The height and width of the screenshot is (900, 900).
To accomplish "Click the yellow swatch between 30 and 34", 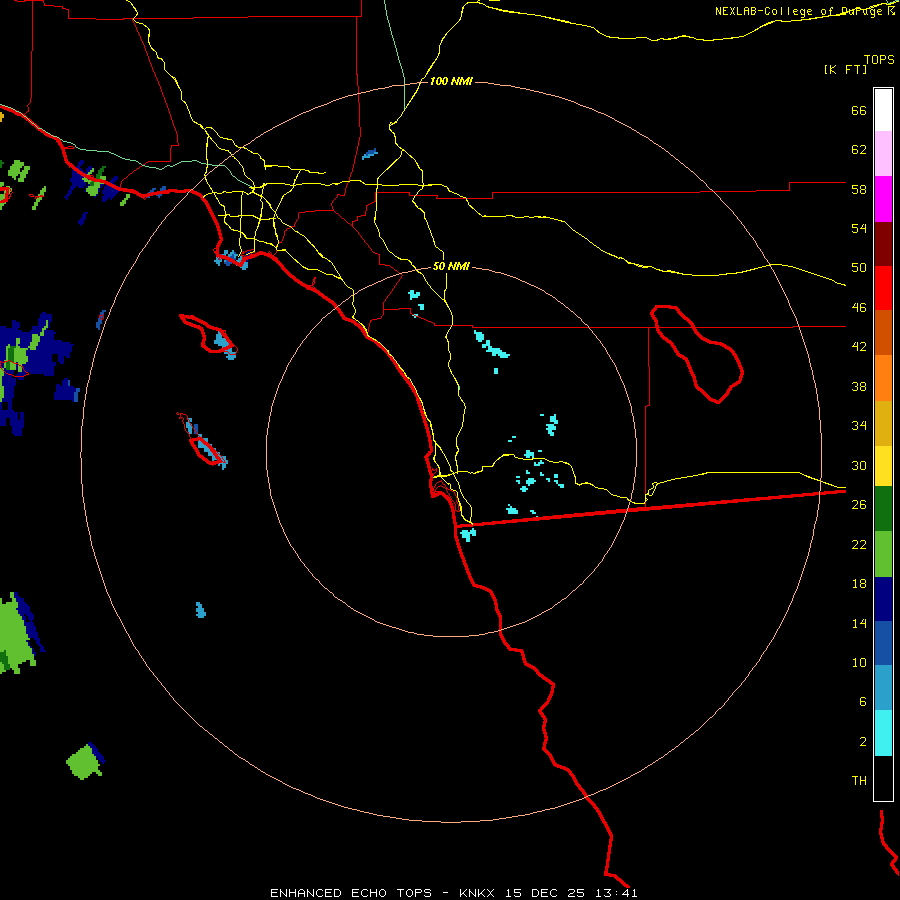I will [x=883, y=466].
